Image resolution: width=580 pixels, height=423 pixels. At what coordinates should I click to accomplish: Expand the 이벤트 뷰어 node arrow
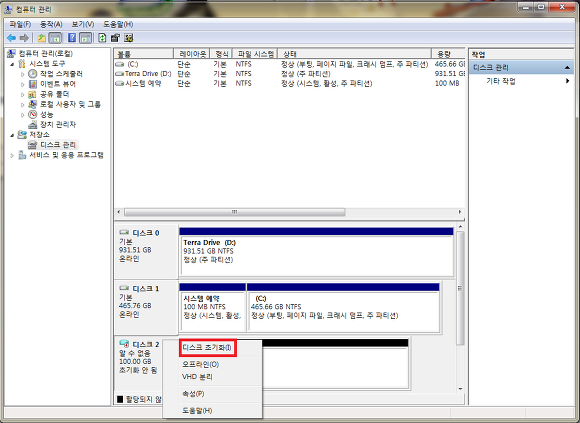[23, 84]
